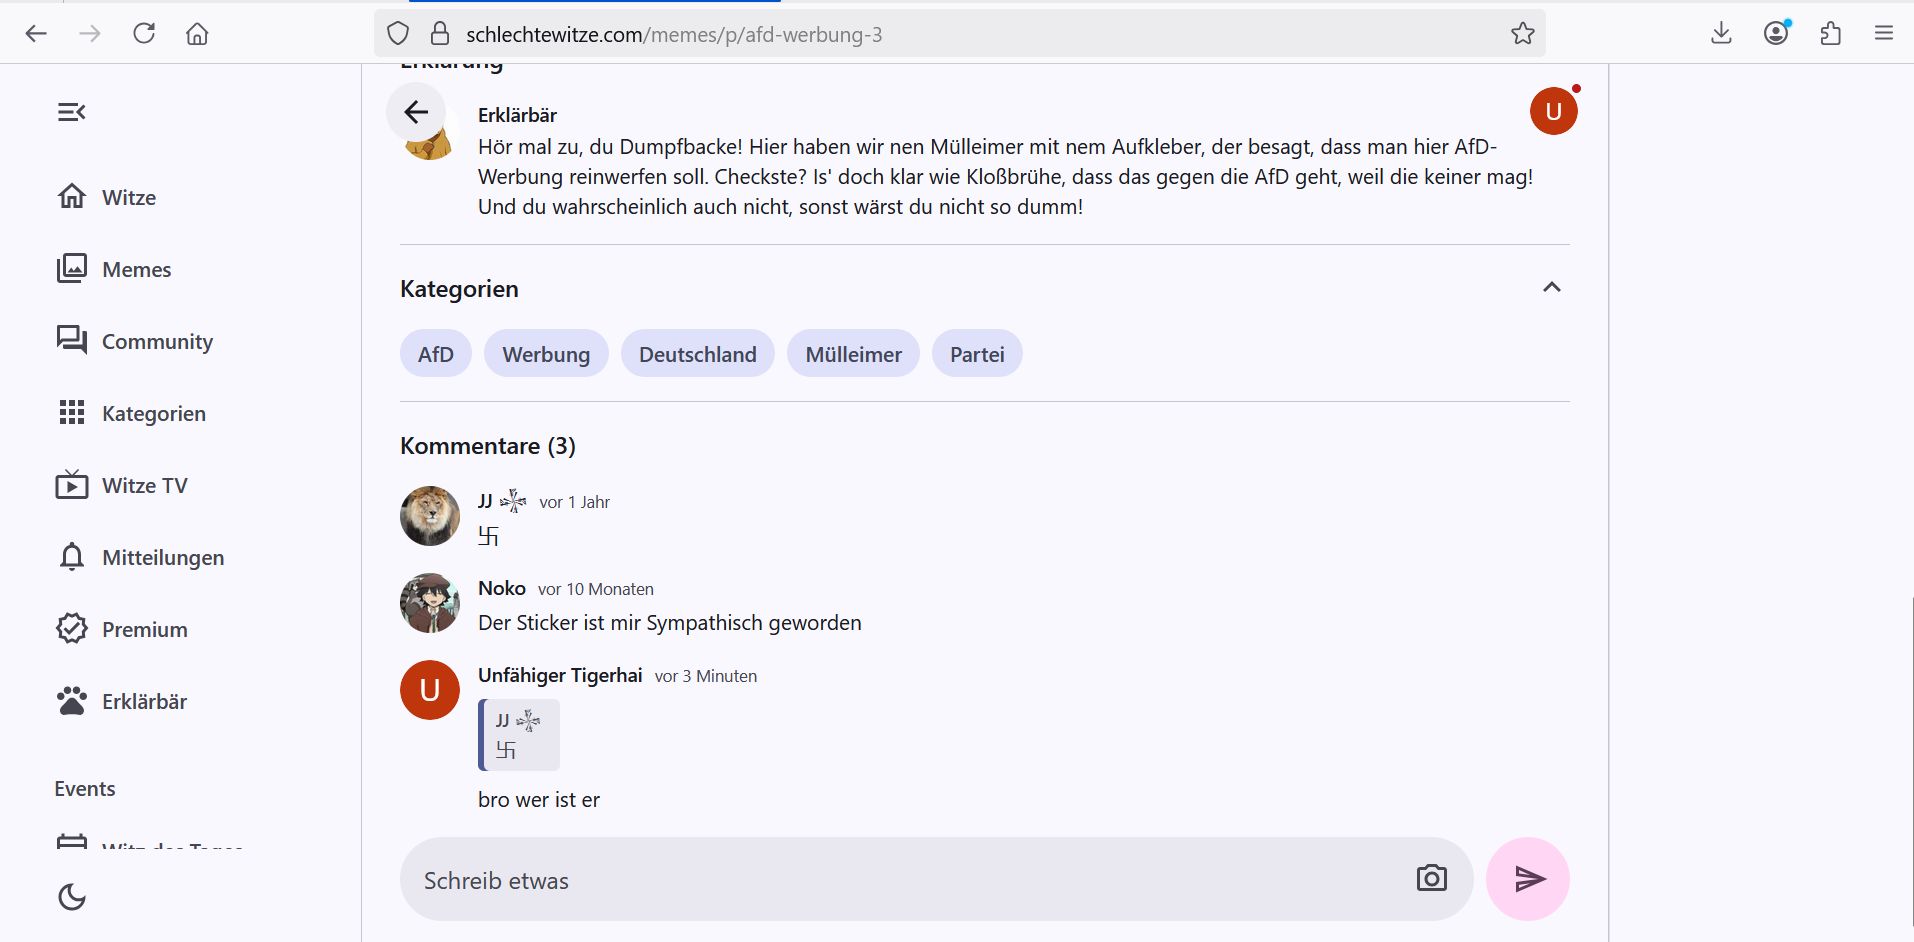The height and width of the screenshot is (942, 1914).
Task: Select the Mülleimer category tag
Action: pos(853,354)
